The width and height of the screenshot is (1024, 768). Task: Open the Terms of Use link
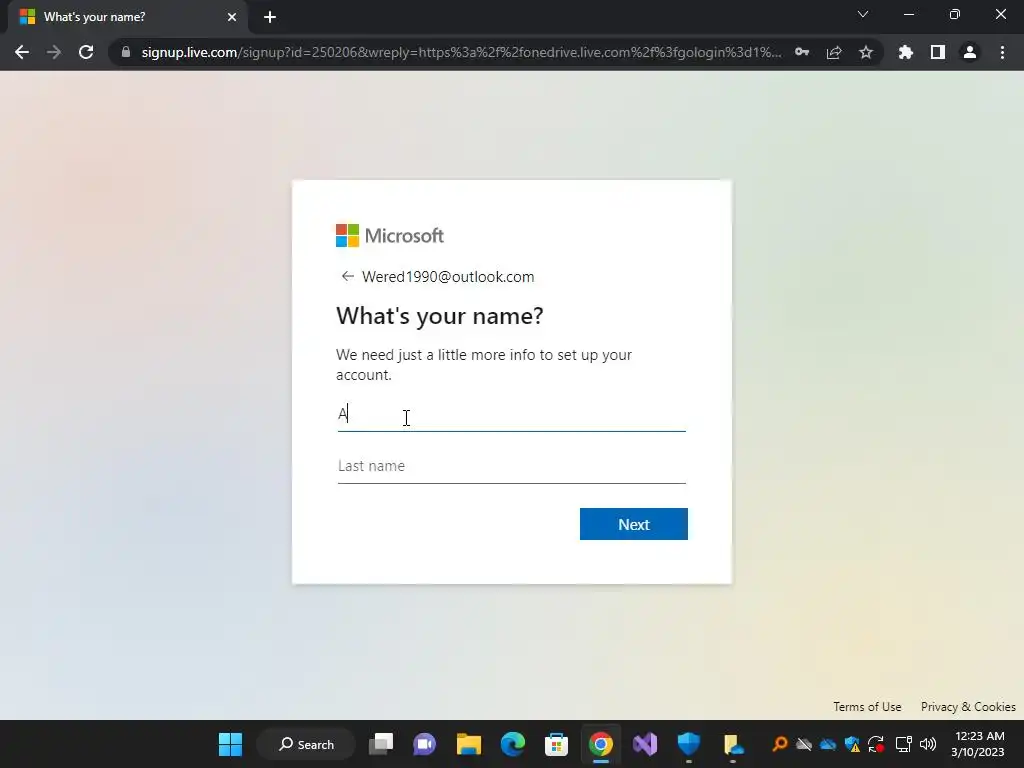pyautogui.click(x=867, y=707)
